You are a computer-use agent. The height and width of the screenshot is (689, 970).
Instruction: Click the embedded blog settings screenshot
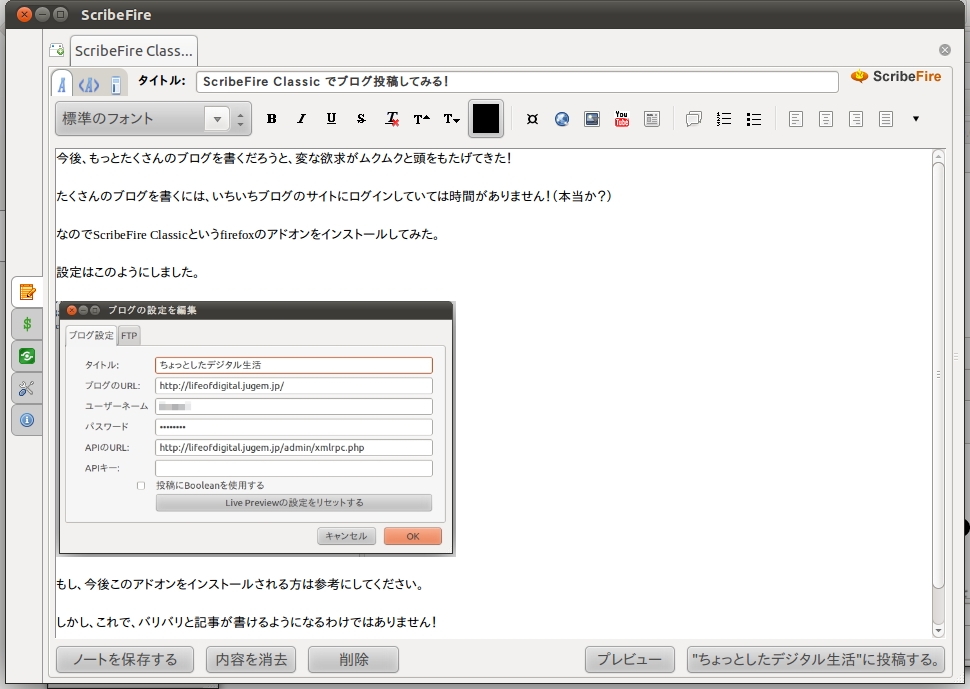tap(256, 428)
